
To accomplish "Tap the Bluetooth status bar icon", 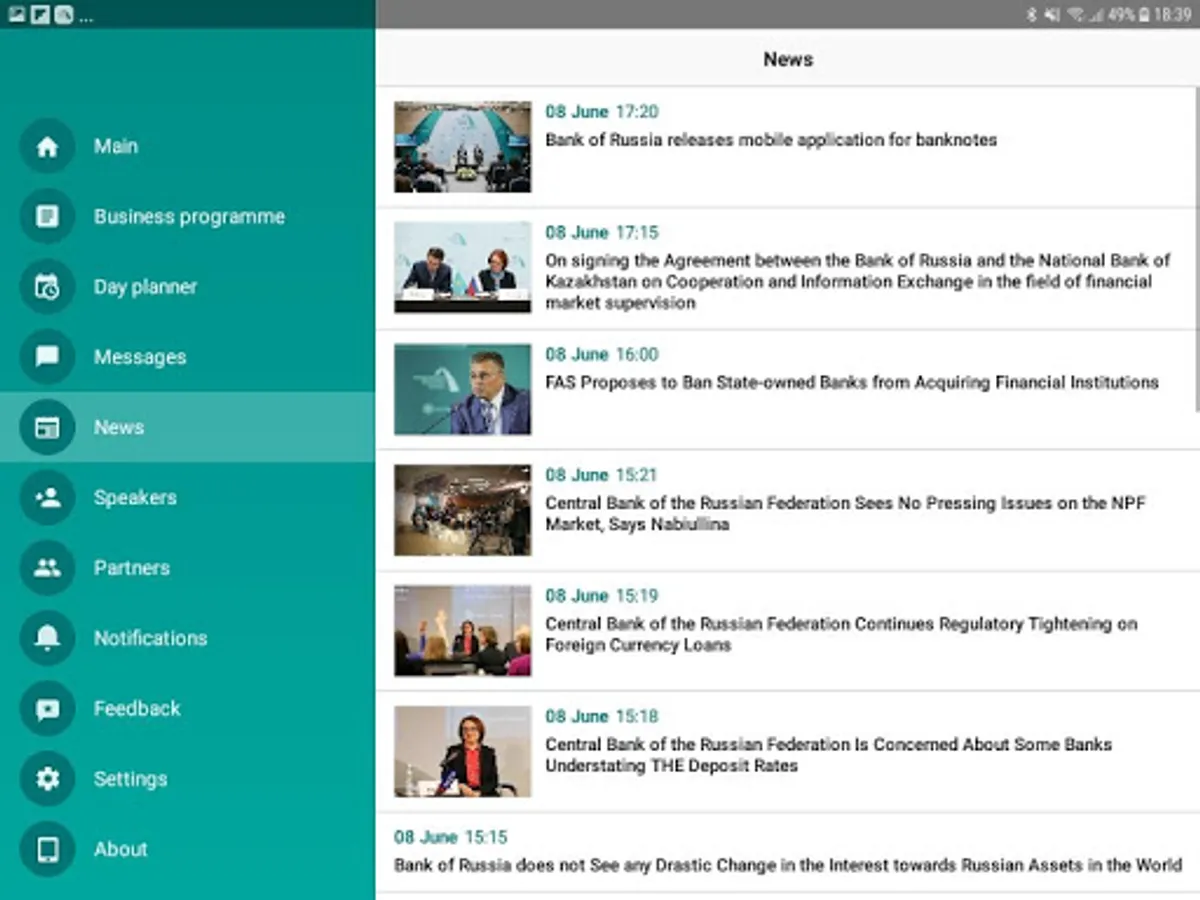I will click(x=1032, y=14).
